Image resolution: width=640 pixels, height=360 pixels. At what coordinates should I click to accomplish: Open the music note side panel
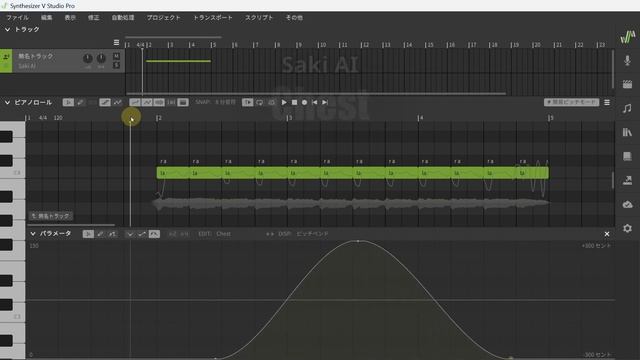(627, 109)
